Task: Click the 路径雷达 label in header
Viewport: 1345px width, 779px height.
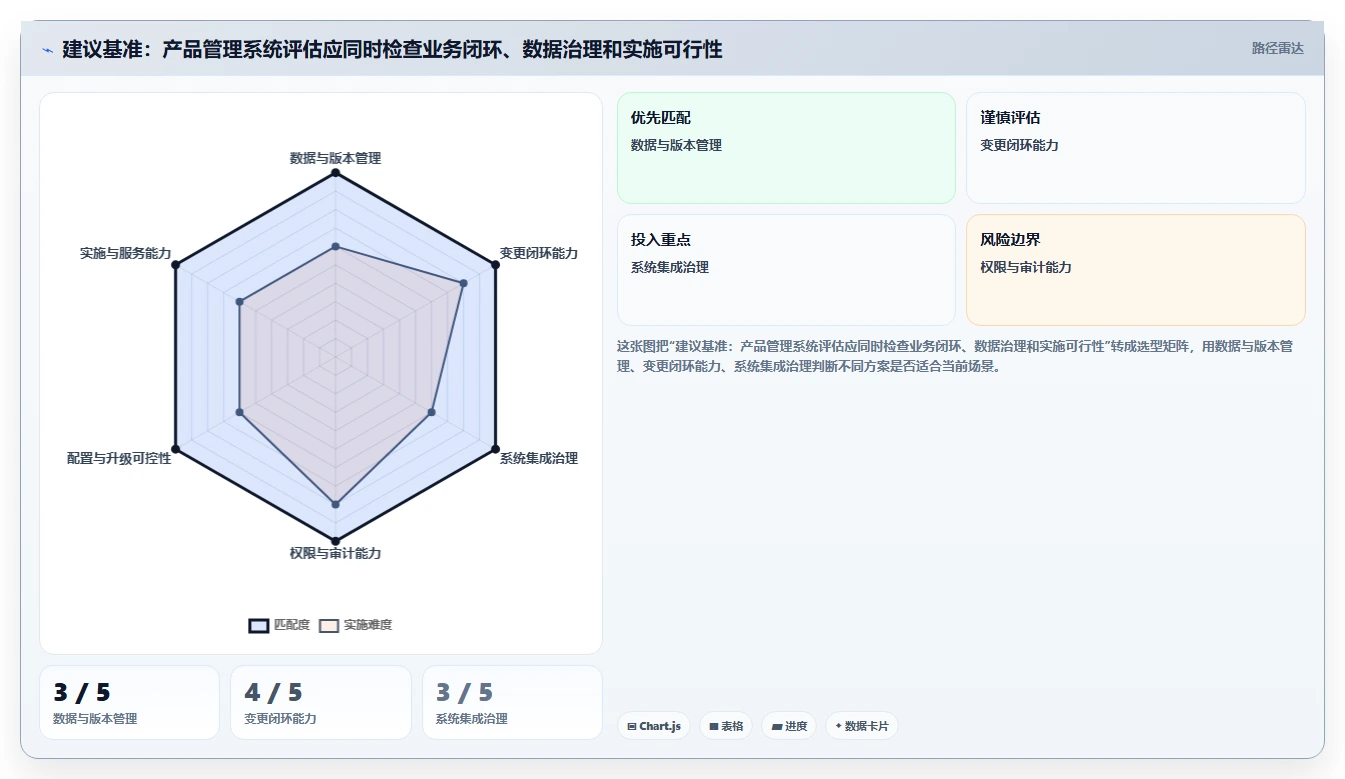Action: pos(1277,48)
